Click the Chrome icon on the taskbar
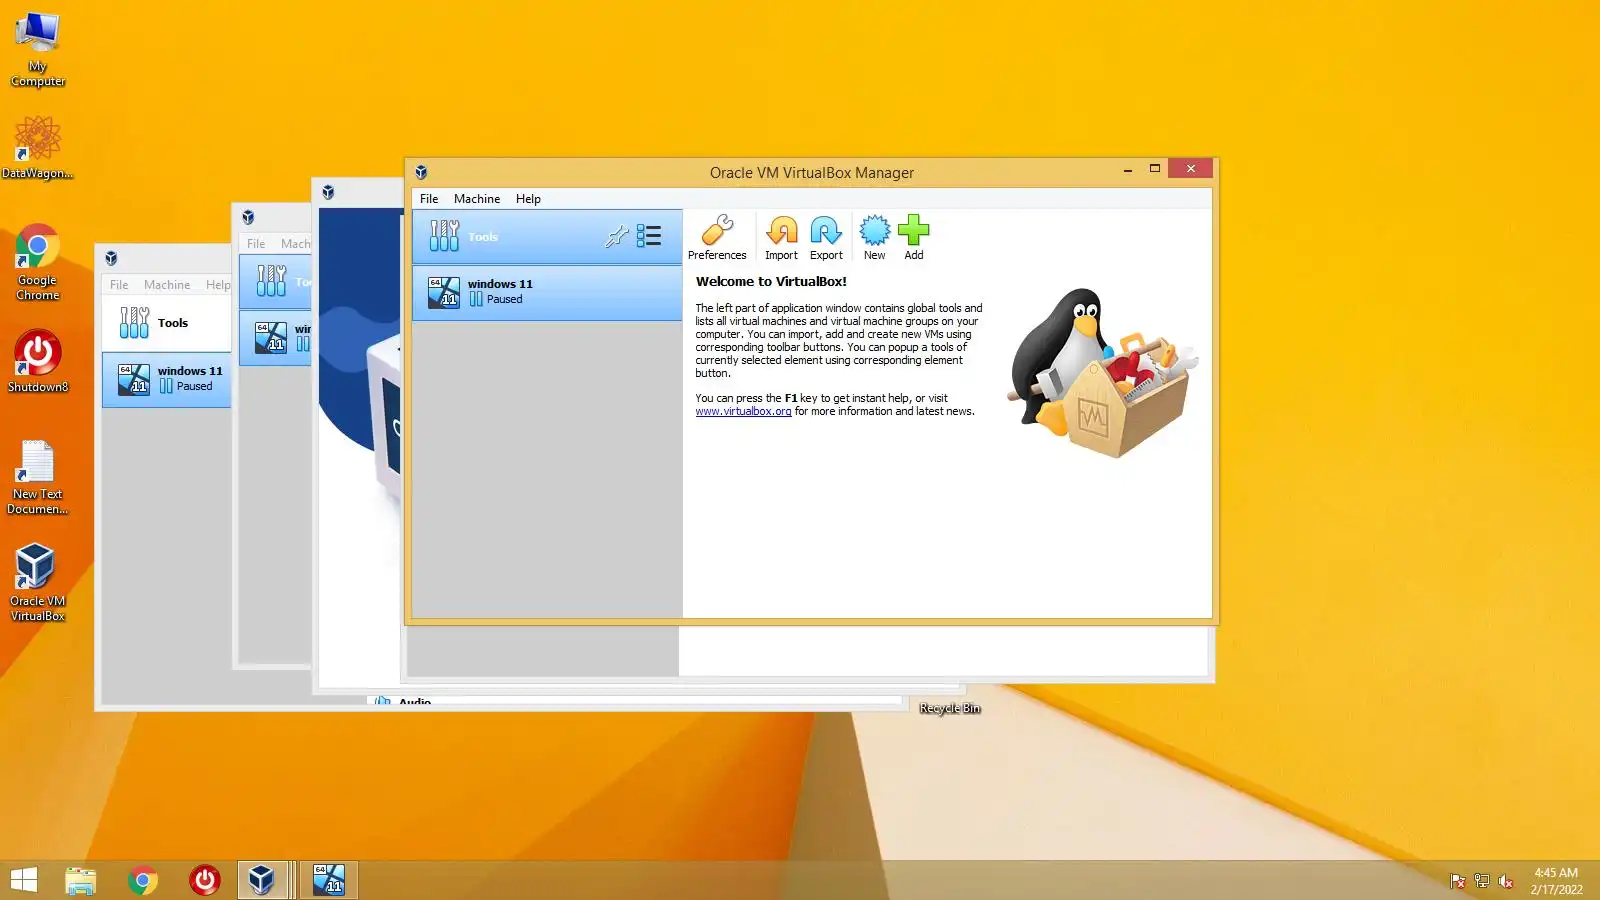The height and width of the screenshot is (900, 1600). pyautogui.click(x=143, y=880)
